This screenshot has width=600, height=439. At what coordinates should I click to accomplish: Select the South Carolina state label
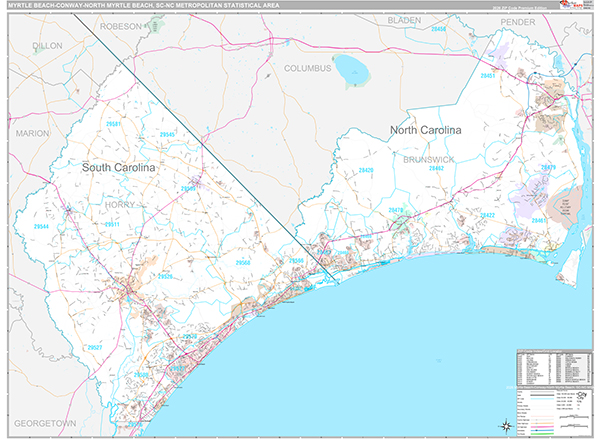click(119, 168)
